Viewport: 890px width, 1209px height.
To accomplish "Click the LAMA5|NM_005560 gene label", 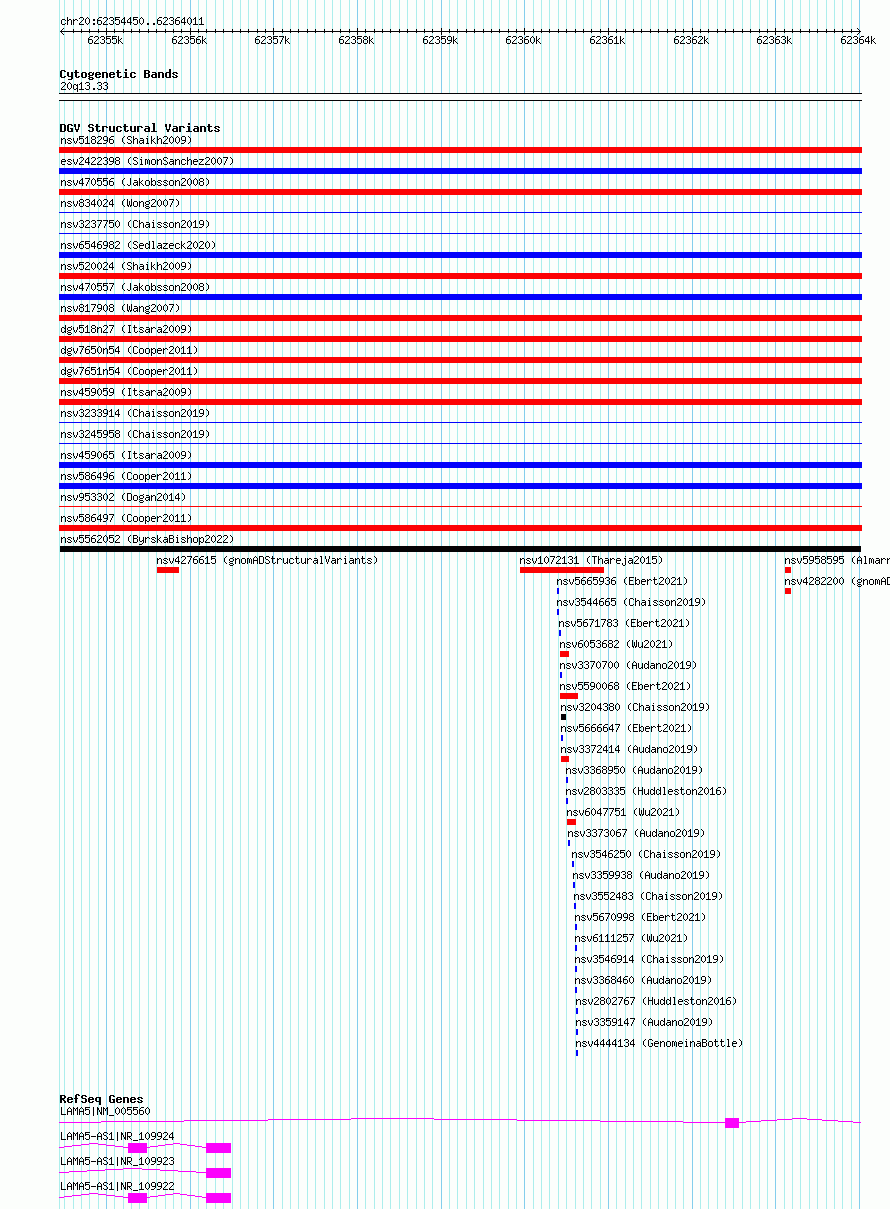I will [x=105, y=1111].
